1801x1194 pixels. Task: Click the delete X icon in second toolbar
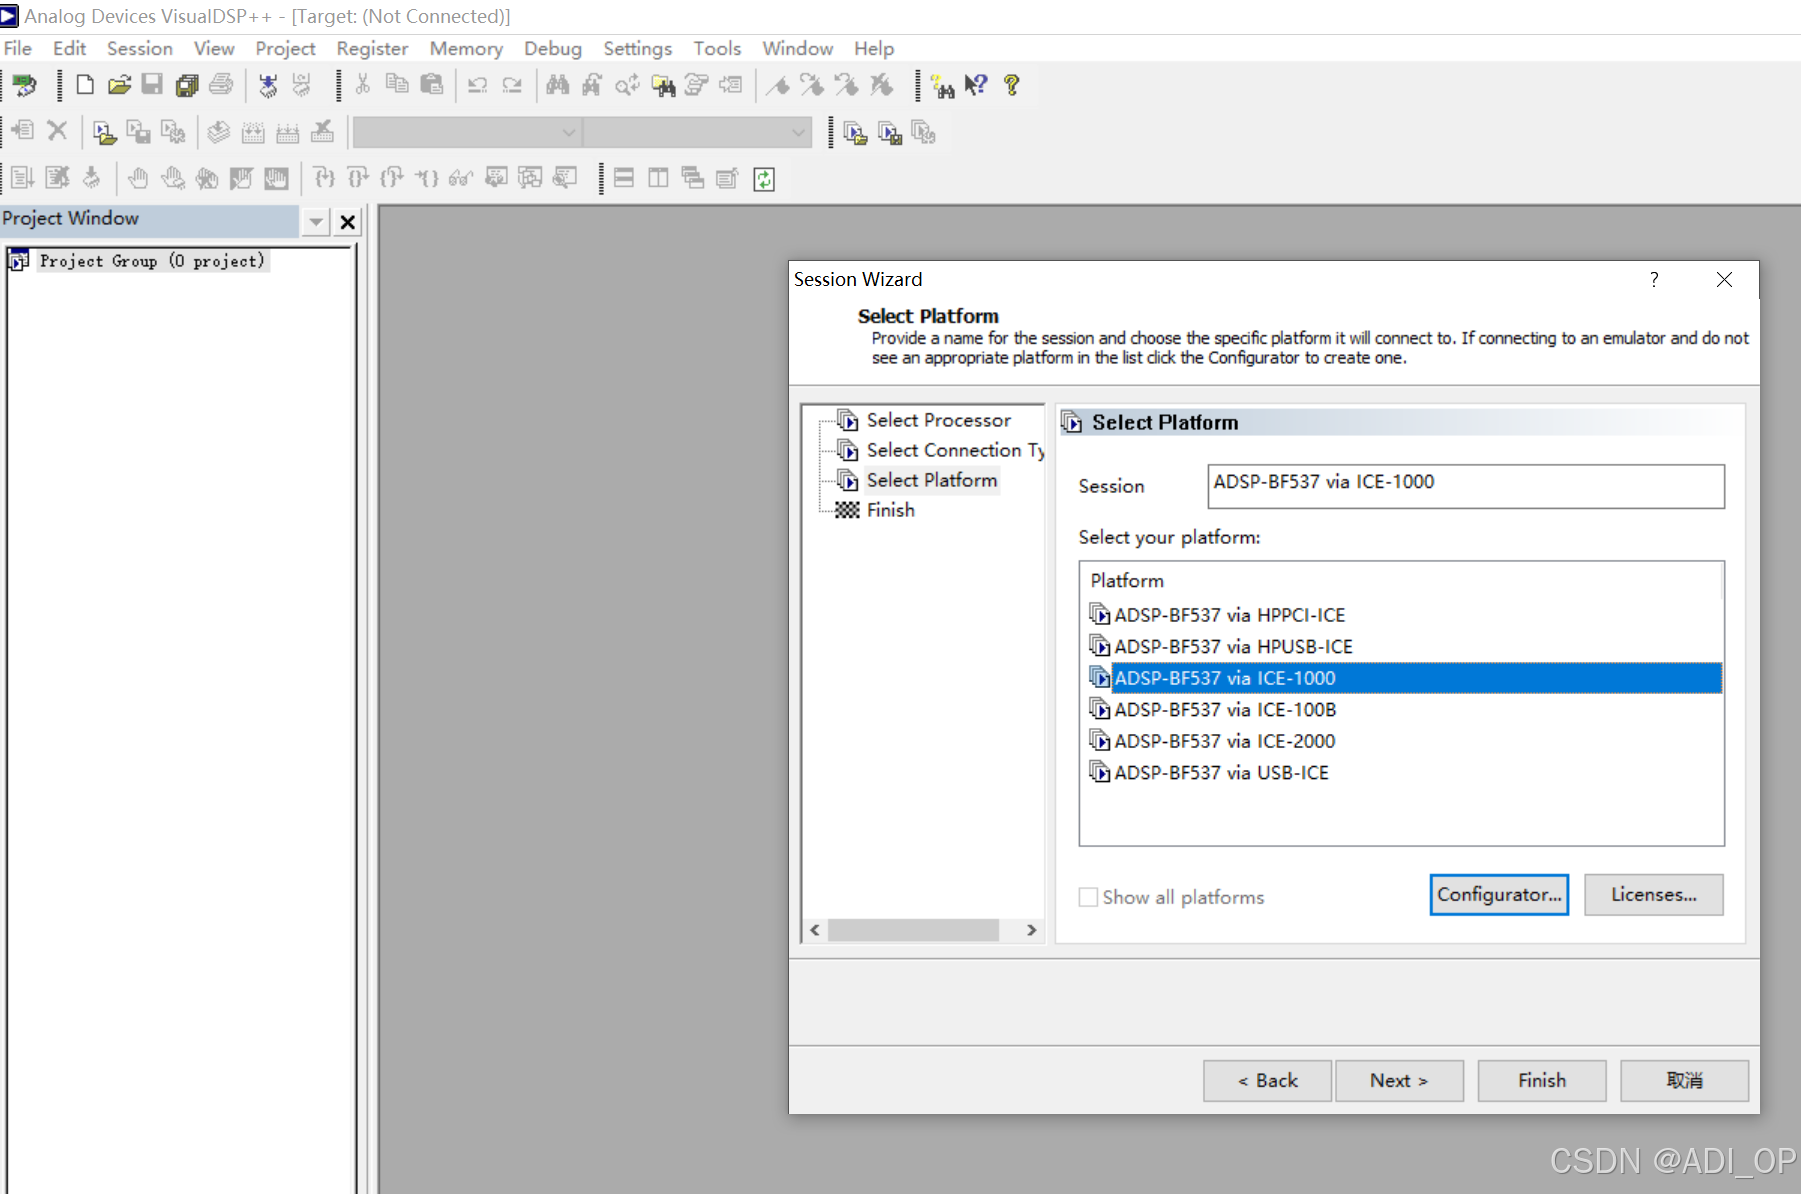(57, 131)
